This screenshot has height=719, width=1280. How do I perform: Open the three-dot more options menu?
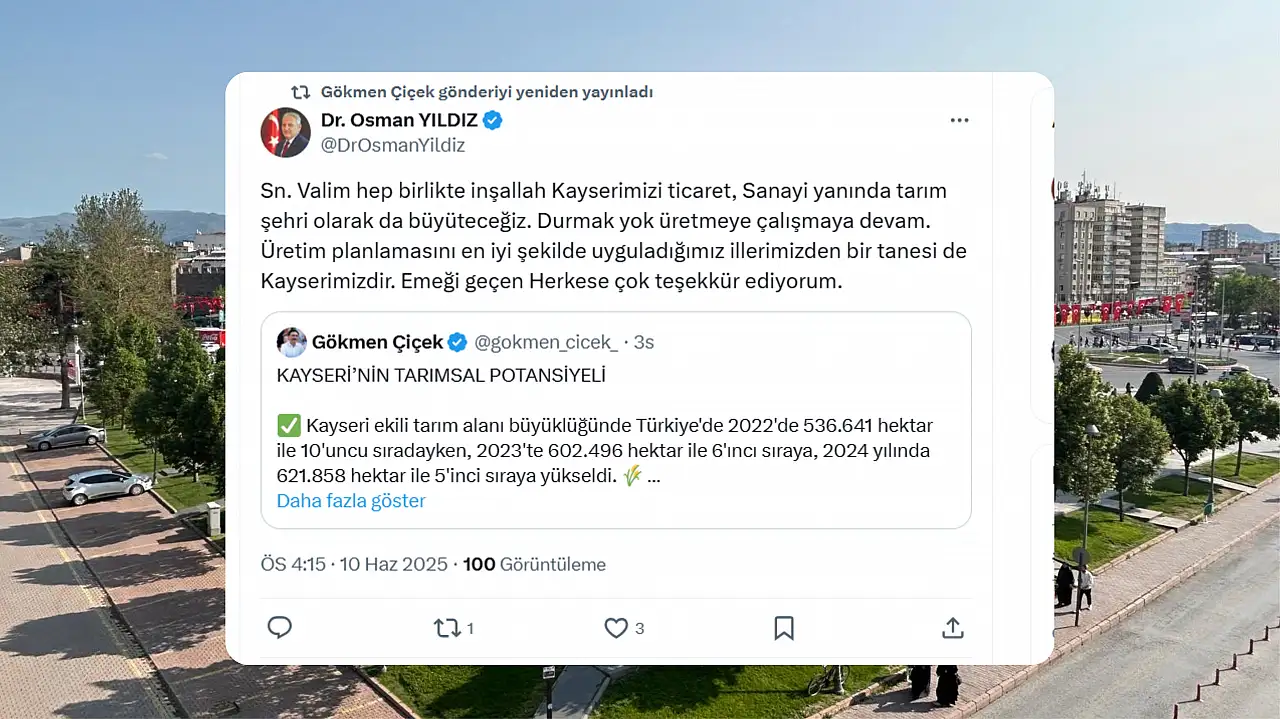pyautogui.click(x=960, y=120)
